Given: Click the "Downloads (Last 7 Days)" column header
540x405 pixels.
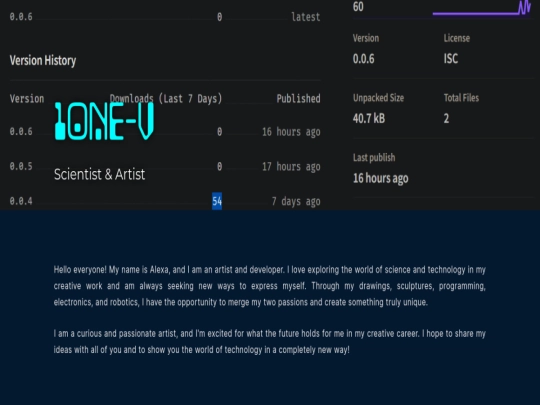Looking at the screenshot, I should tap(166, 98).
